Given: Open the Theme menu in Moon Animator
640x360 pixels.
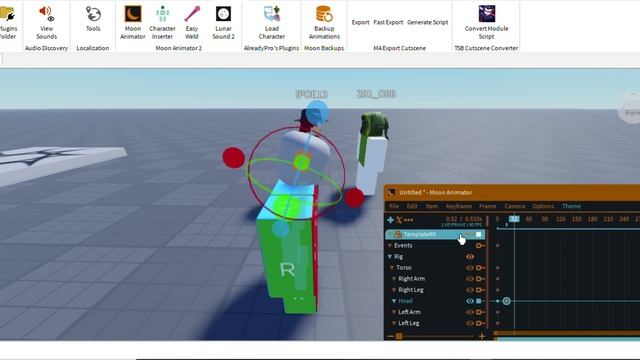Looking at the screenshot, I should [571, 206].
